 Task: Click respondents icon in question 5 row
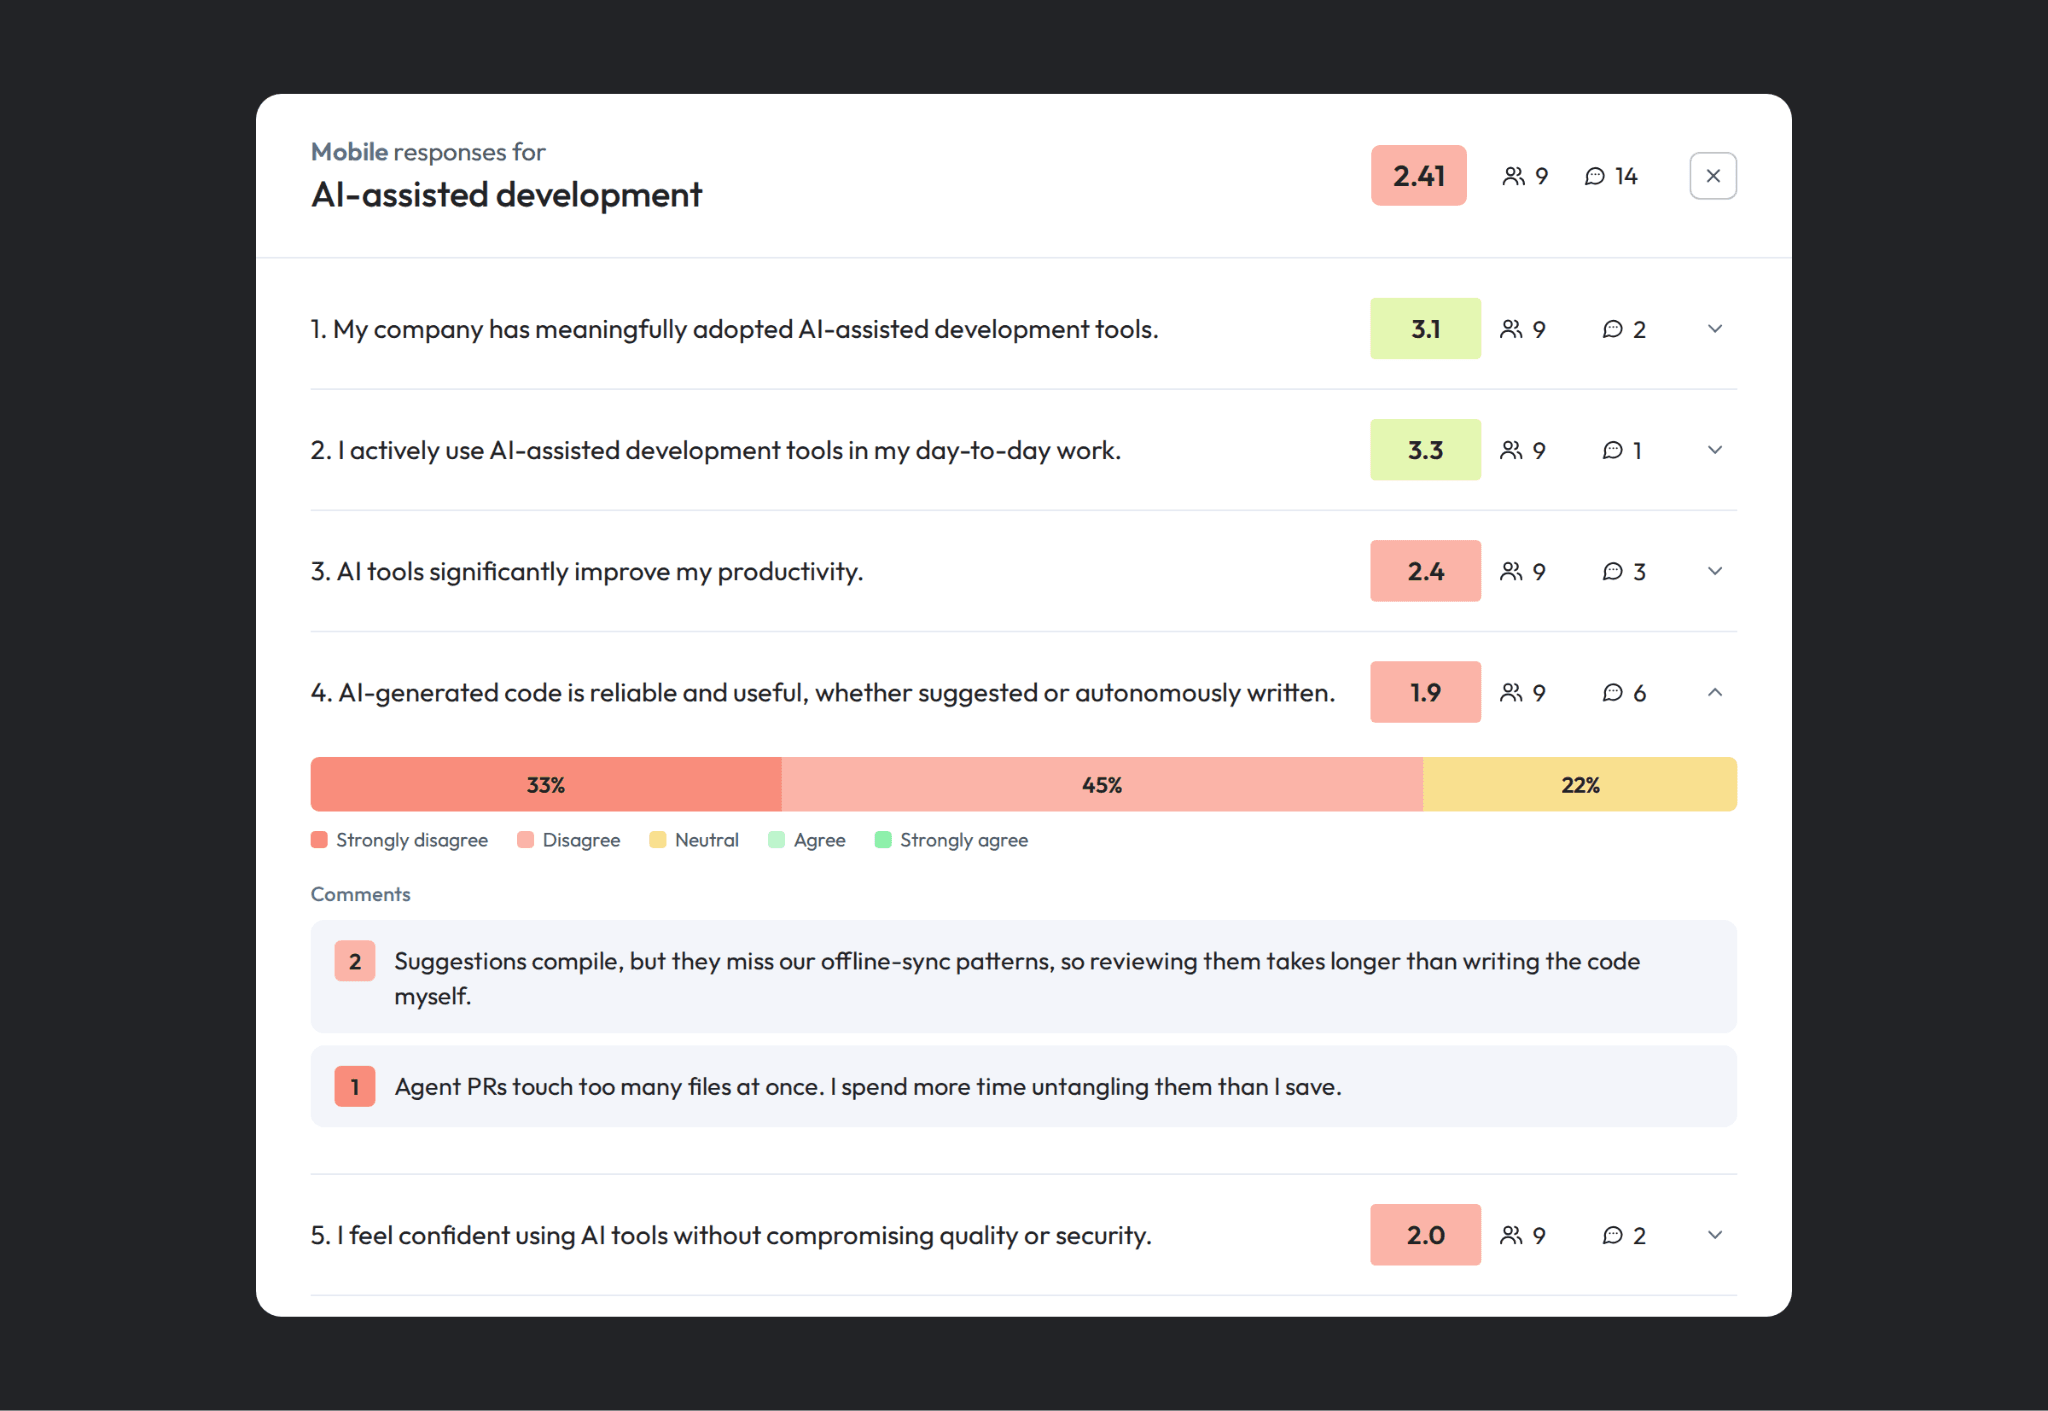point(1511,1235)
